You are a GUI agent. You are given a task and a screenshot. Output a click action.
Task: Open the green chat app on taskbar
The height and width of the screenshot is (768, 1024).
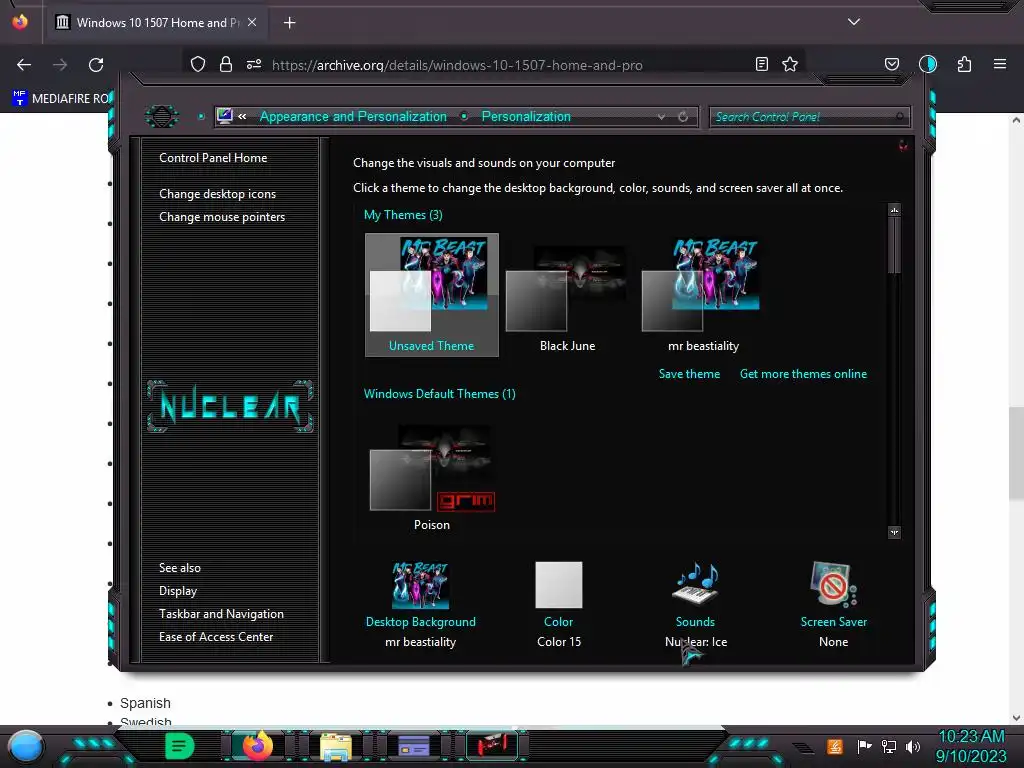(180, 746)
